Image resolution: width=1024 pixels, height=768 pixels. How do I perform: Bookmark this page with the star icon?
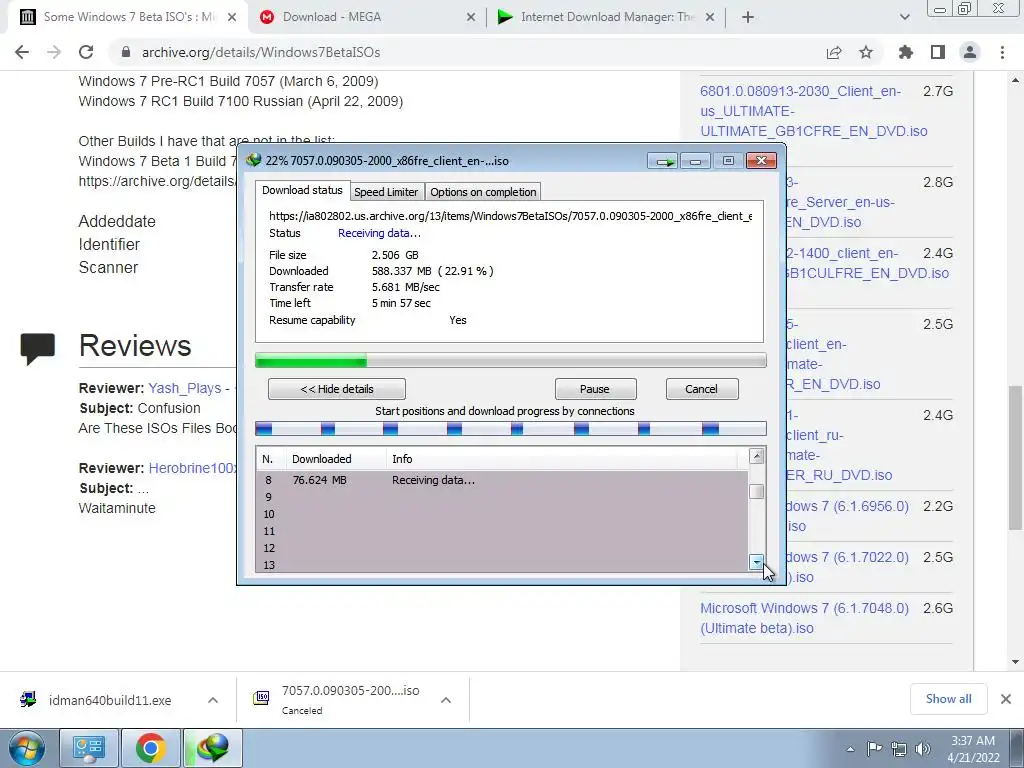866,52
